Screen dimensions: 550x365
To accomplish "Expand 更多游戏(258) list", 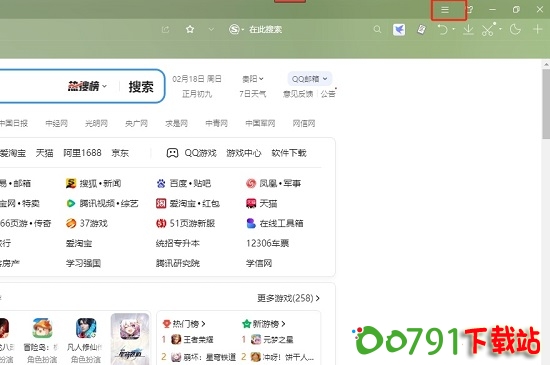I will point(288,298).
